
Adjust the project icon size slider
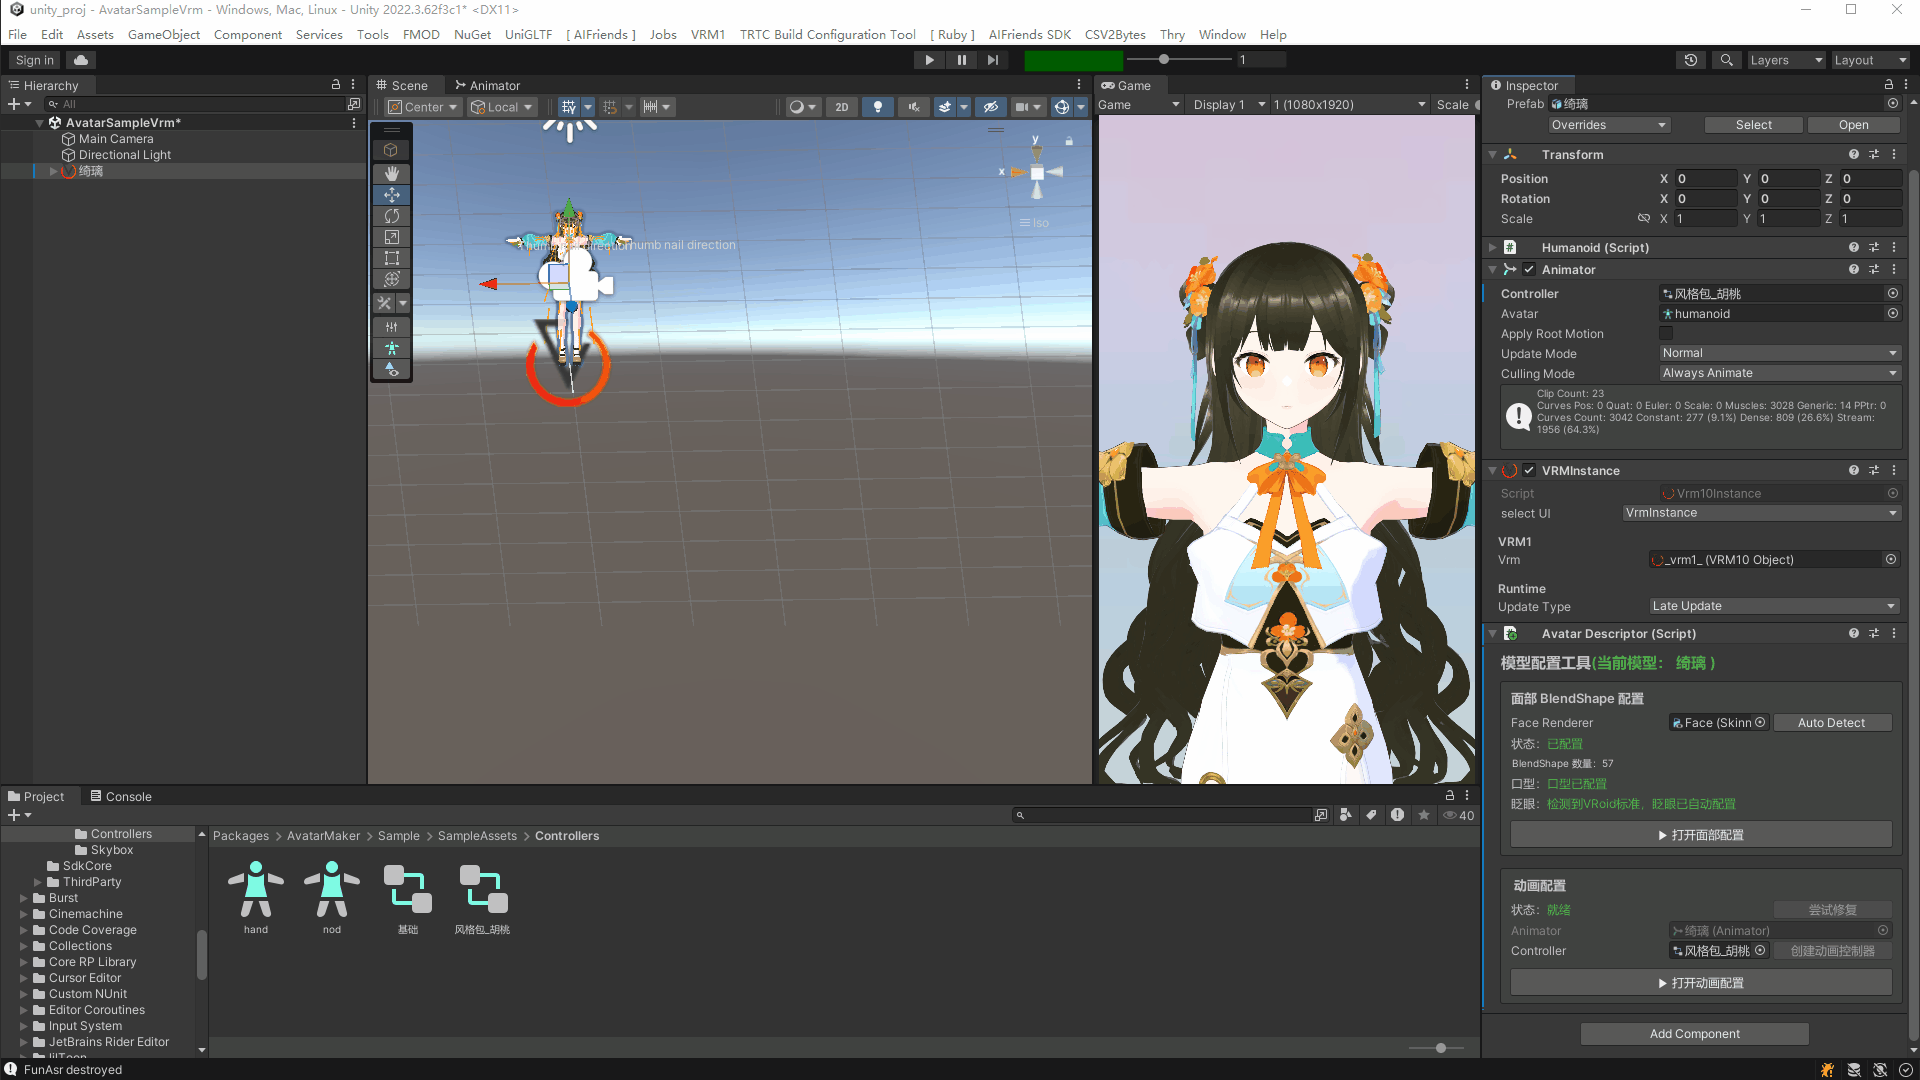click(x=1440, y=1048)
